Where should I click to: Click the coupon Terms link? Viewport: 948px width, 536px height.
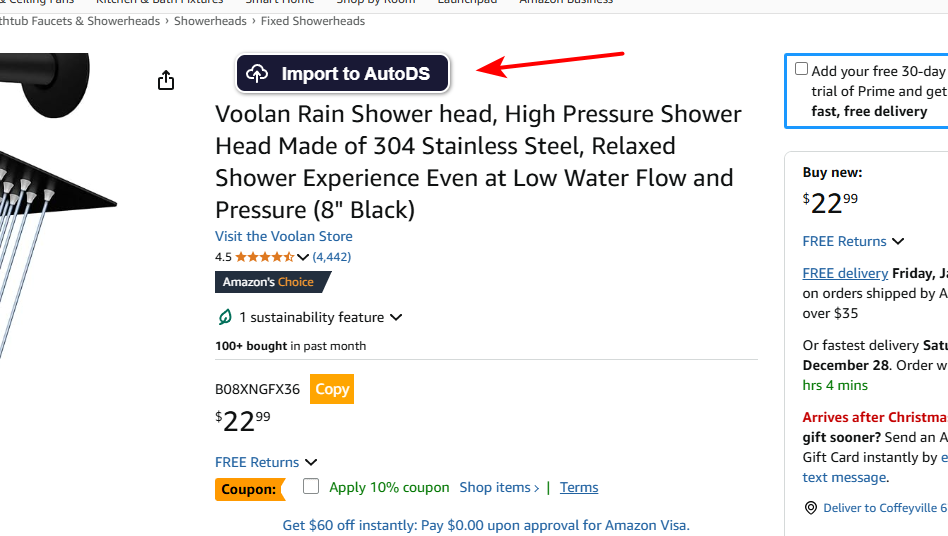click(579, 487)
